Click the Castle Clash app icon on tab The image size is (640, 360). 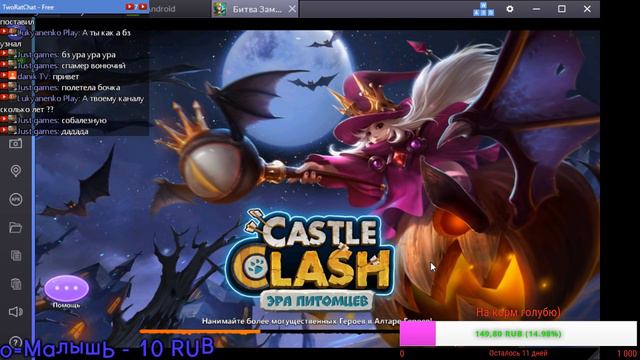click(x=220, y=9)
